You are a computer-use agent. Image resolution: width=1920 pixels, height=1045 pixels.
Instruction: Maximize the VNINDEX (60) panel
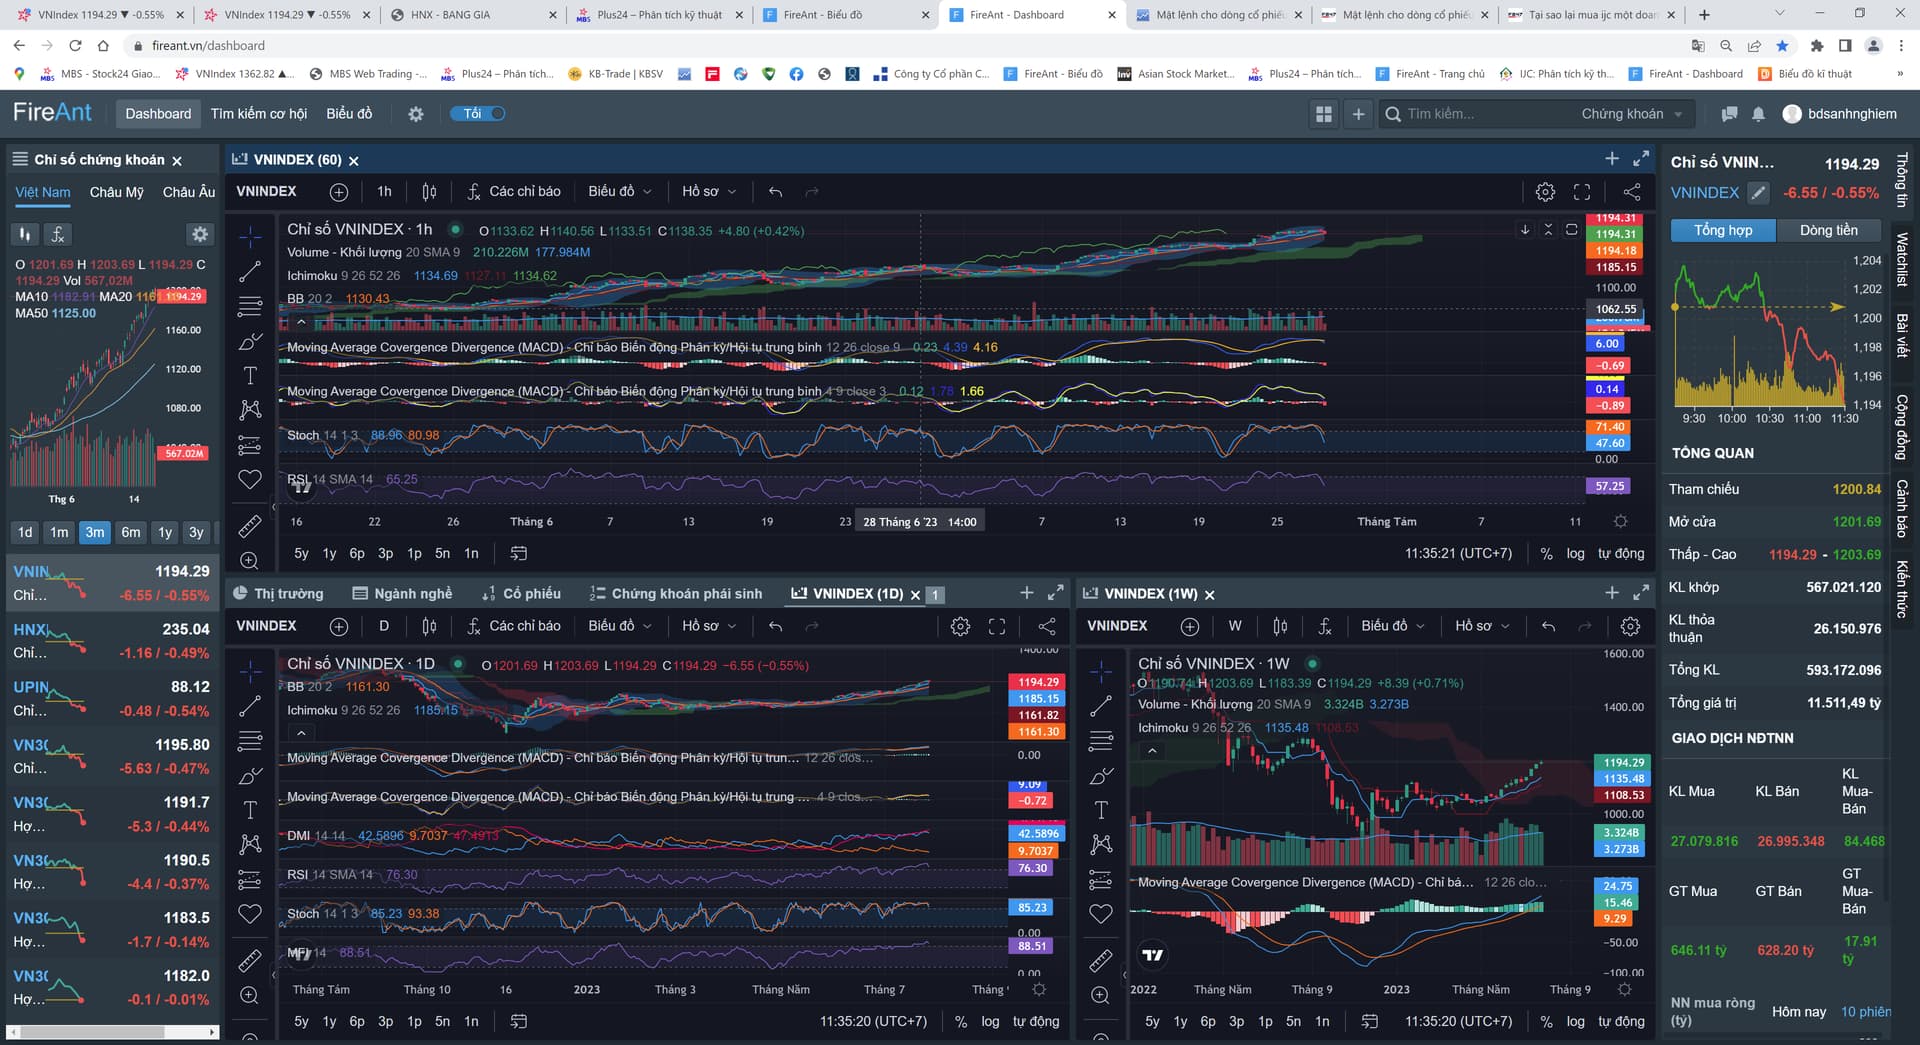coord(1641,159)
